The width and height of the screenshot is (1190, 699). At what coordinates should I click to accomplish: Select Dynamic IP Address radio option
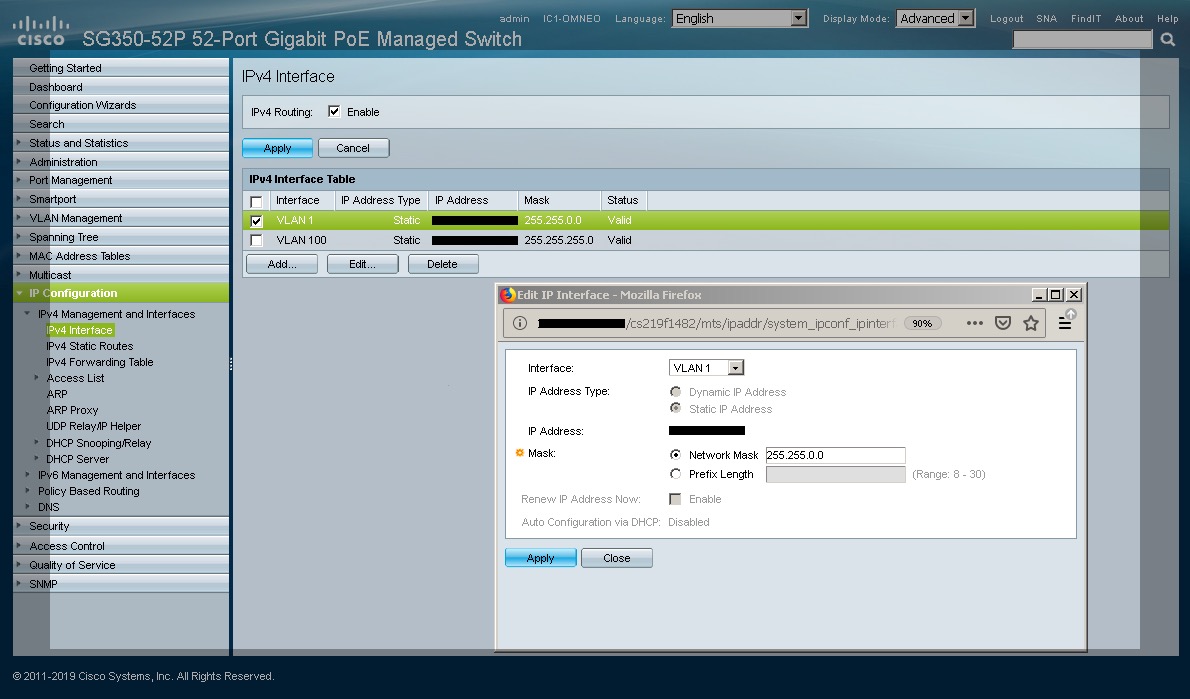click(x=675, y=392)
